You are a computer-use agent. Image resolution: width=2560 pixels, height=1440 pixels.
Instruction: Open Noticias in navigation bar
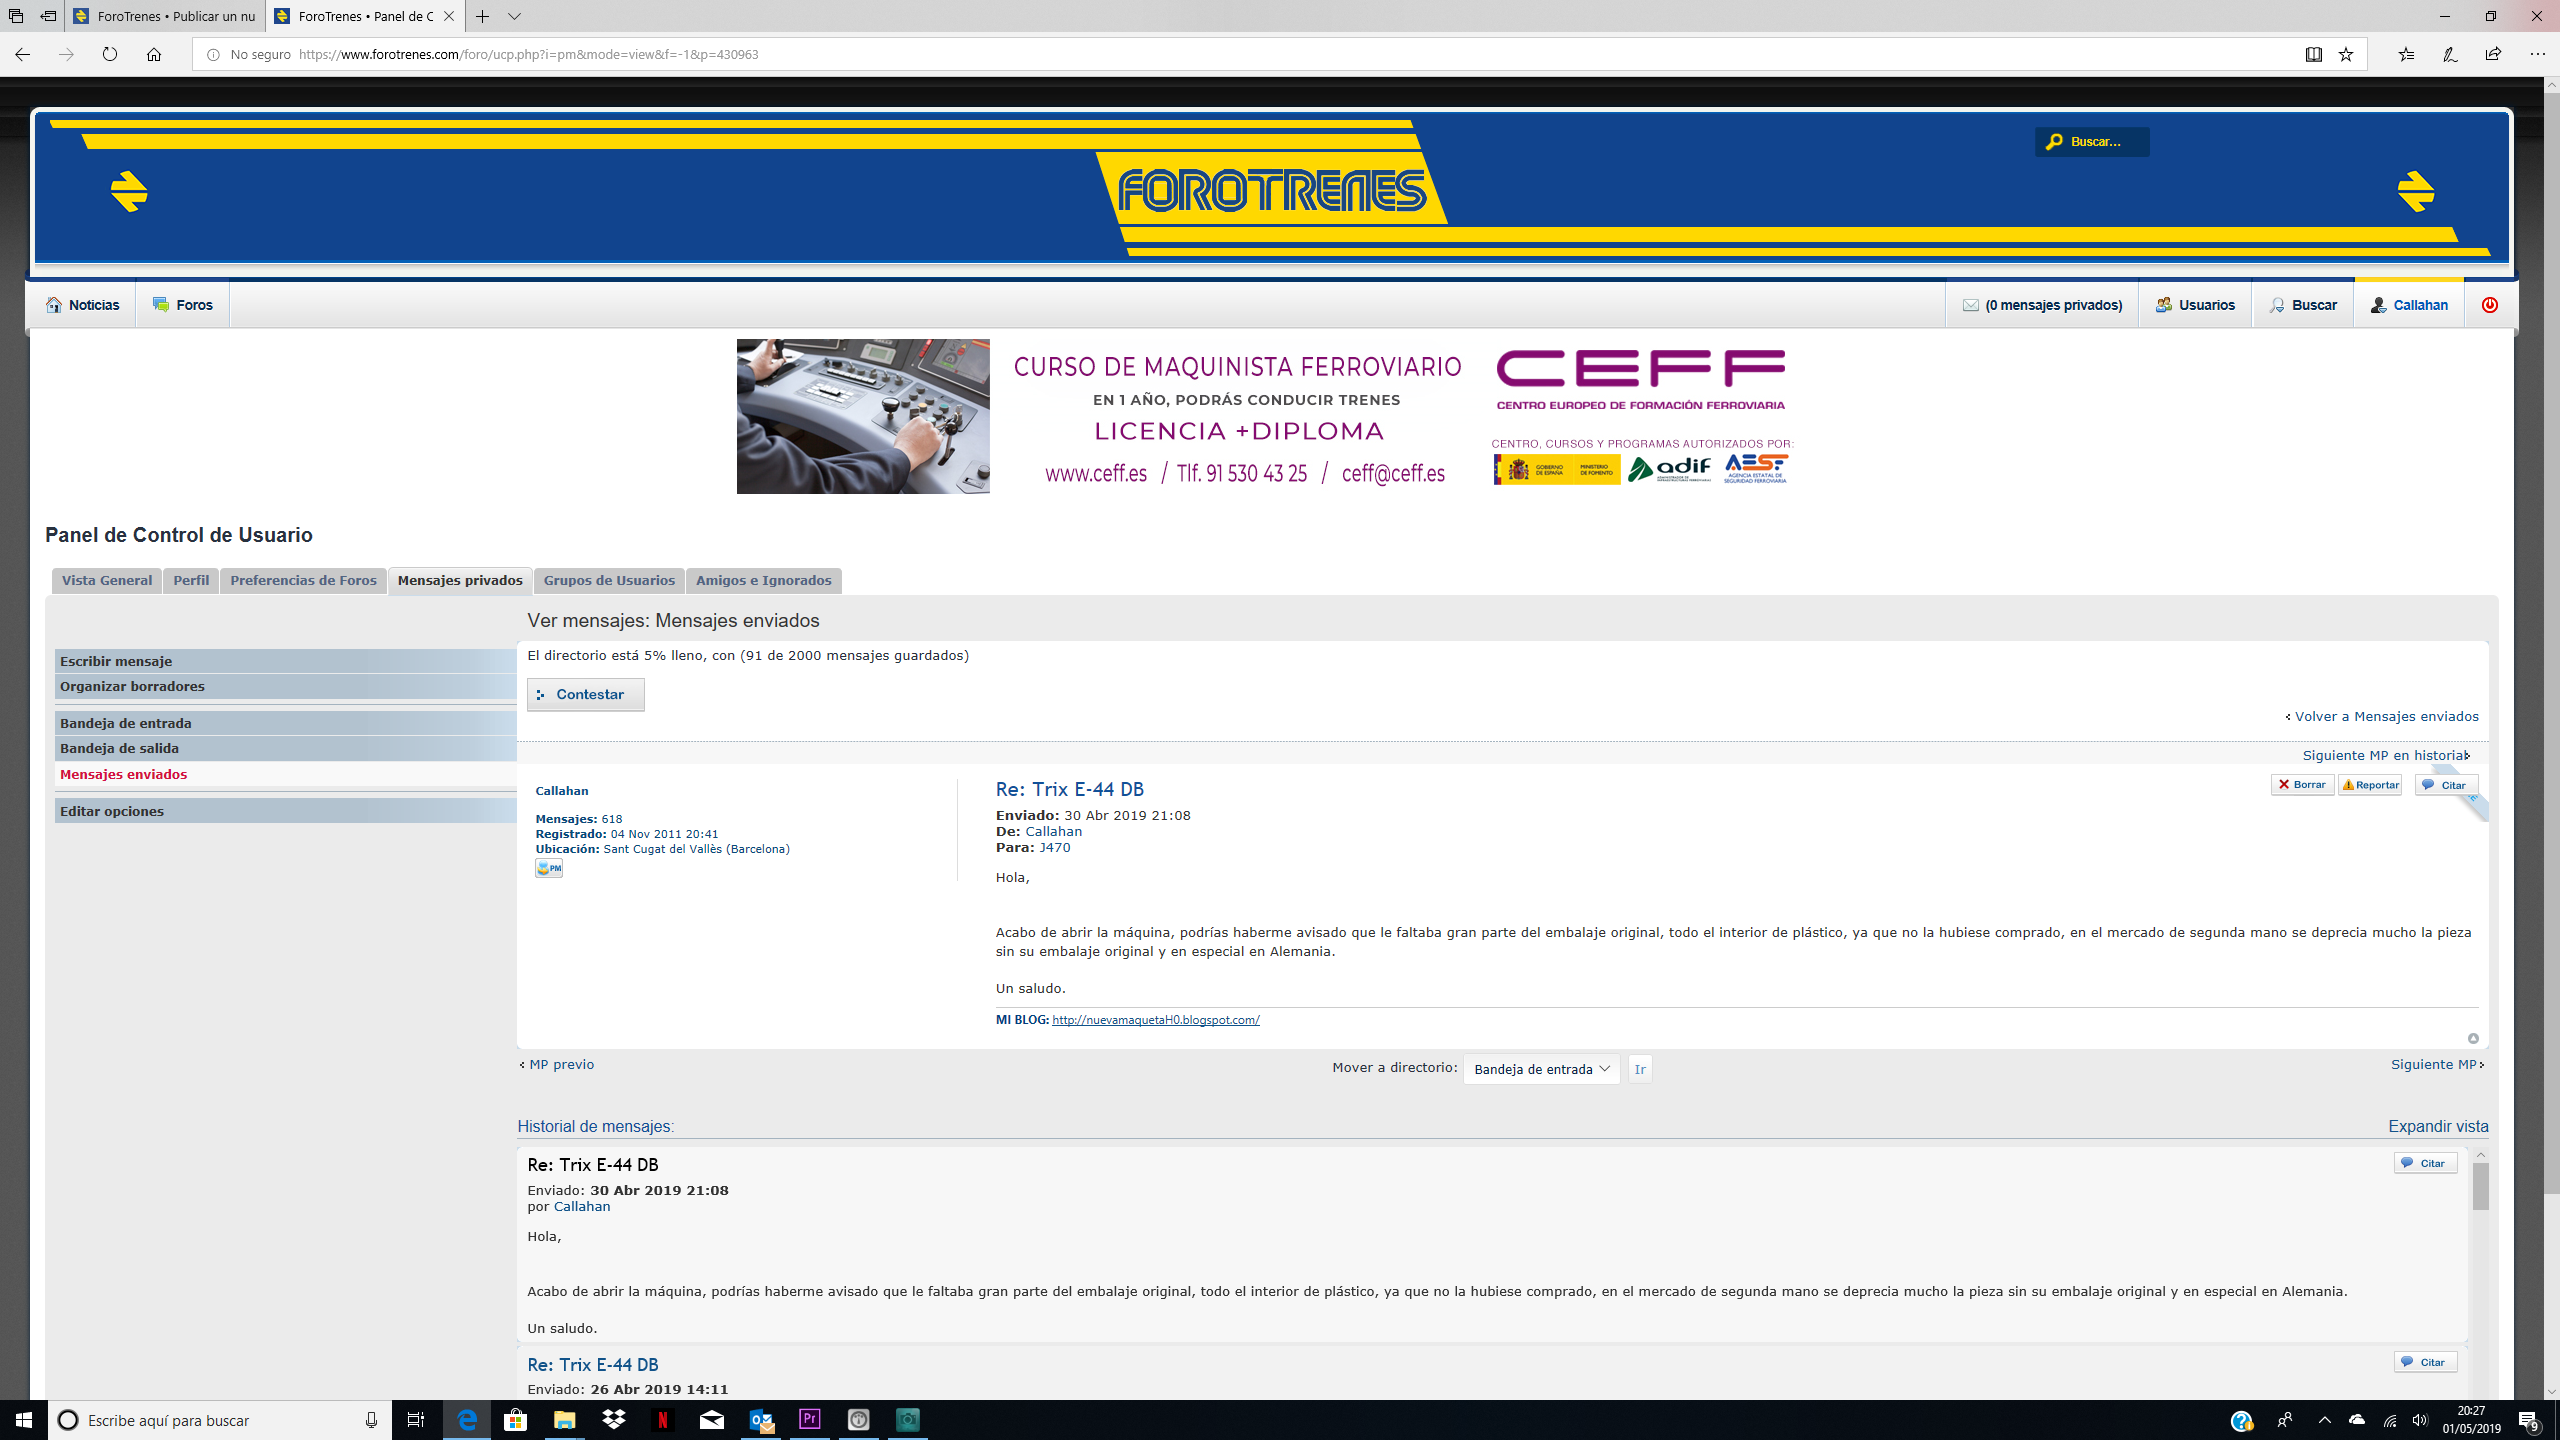[x=82, y=305]
